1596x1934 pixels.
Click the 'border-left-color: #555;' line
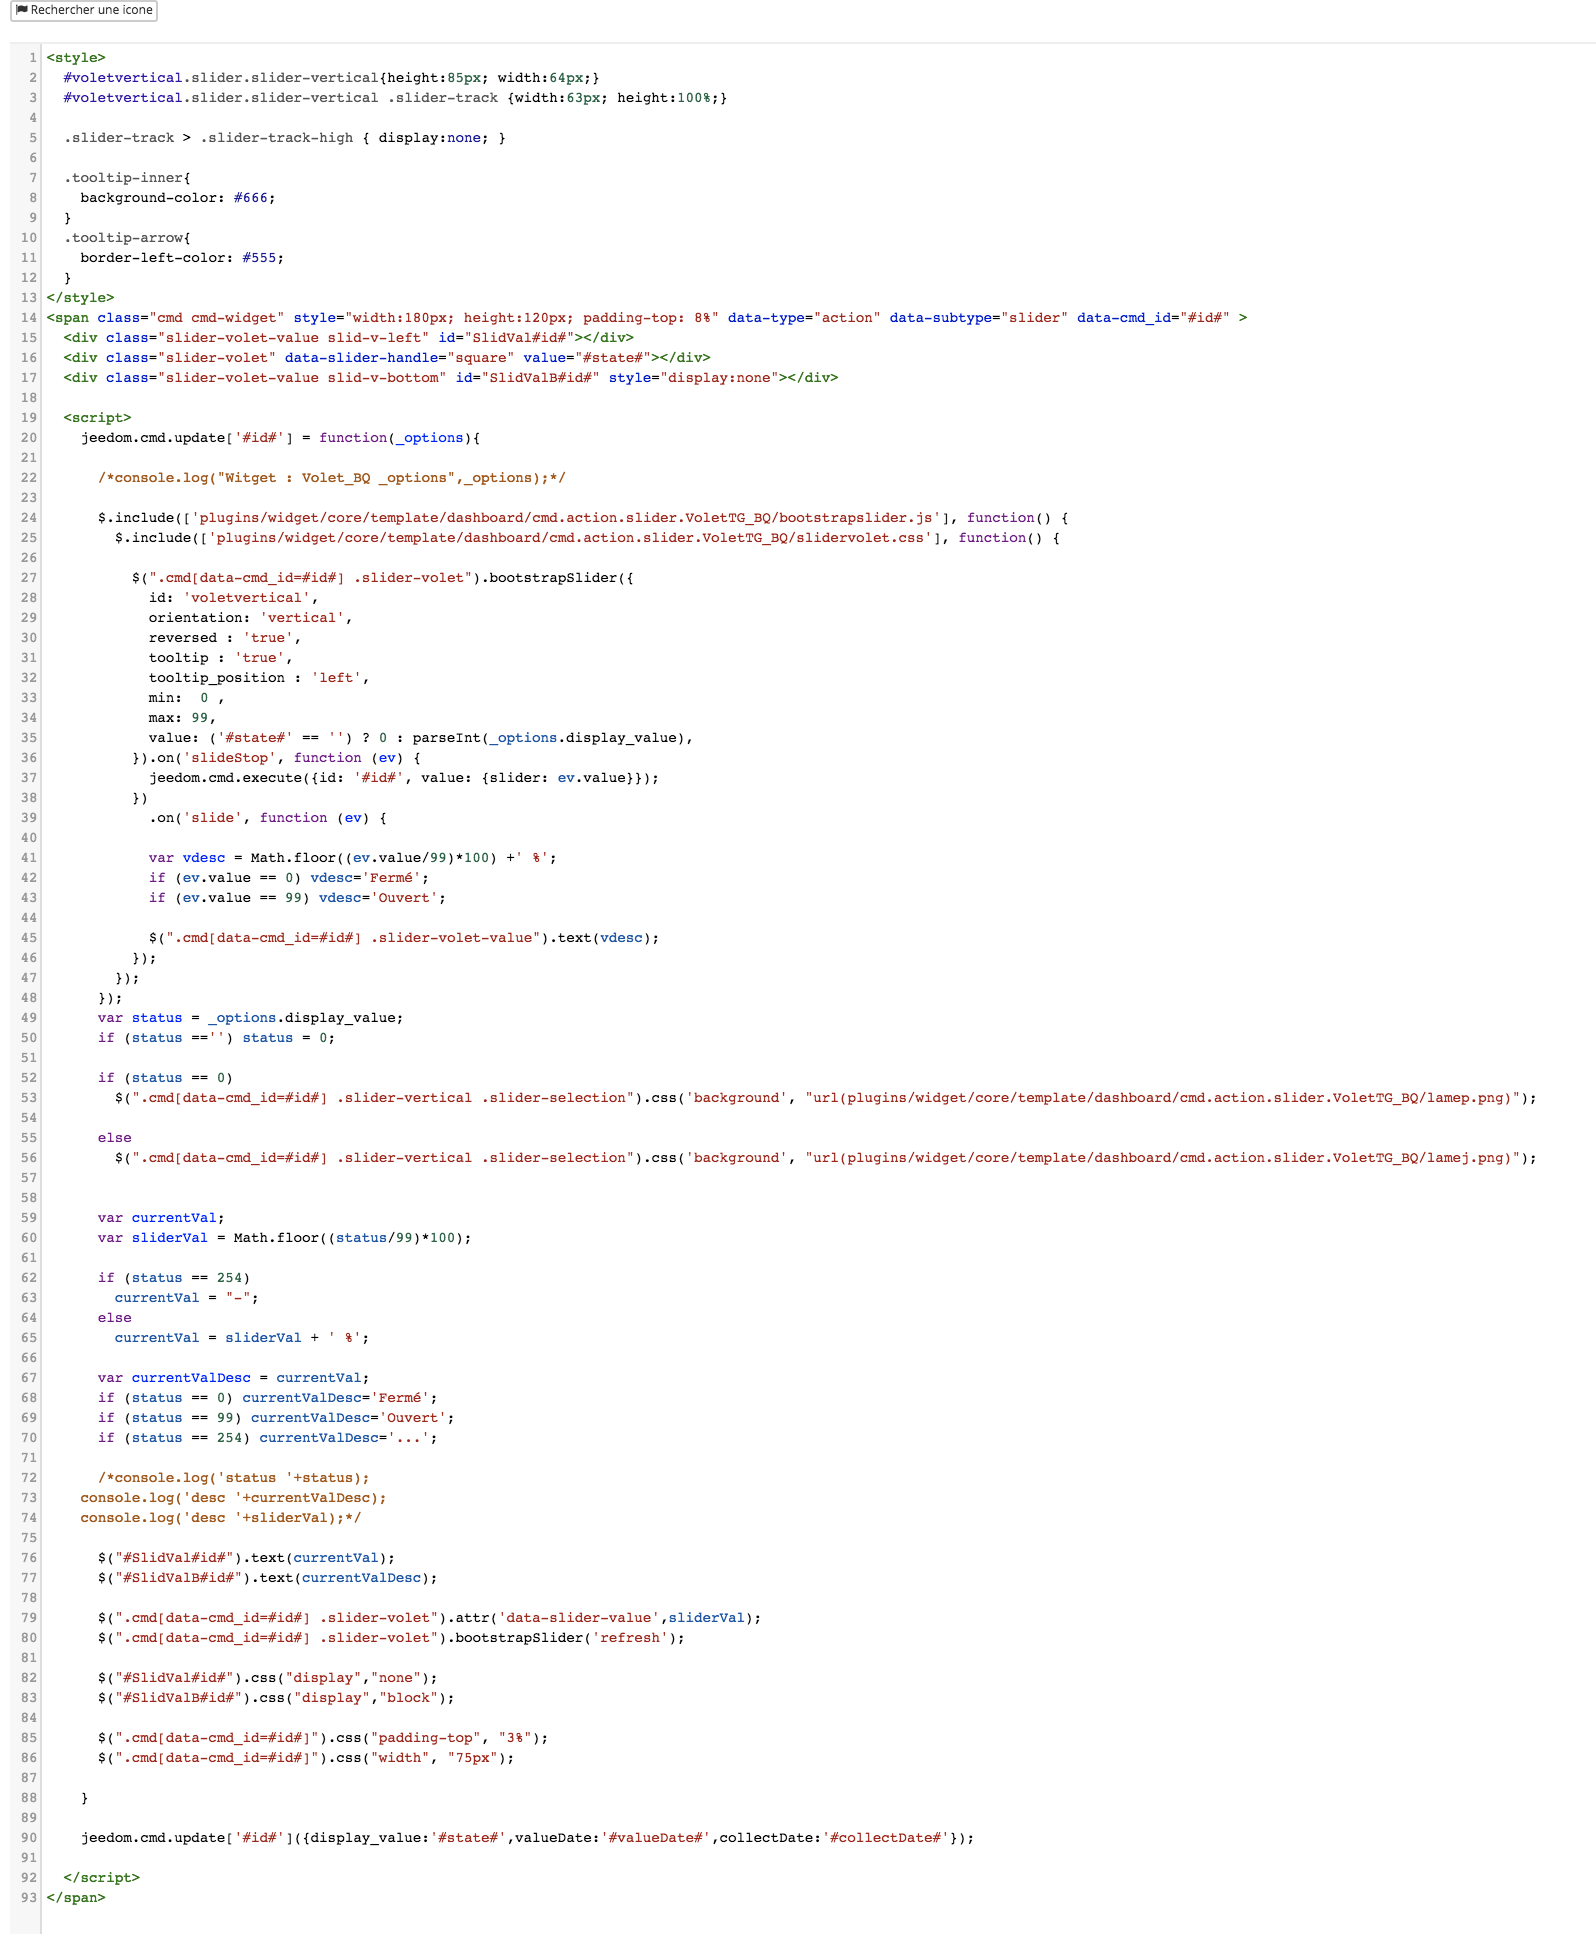[x=182, y=258]
